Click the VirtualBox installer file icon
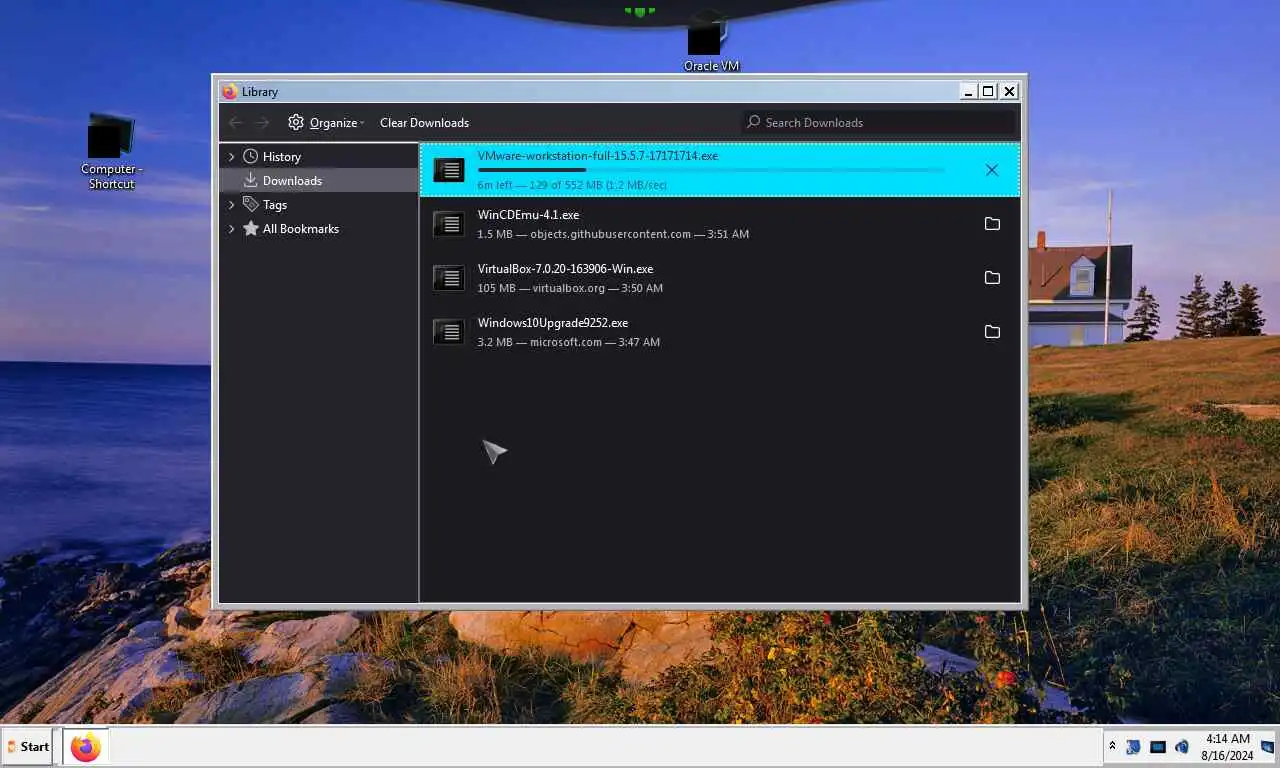 (x=449, y=278)
